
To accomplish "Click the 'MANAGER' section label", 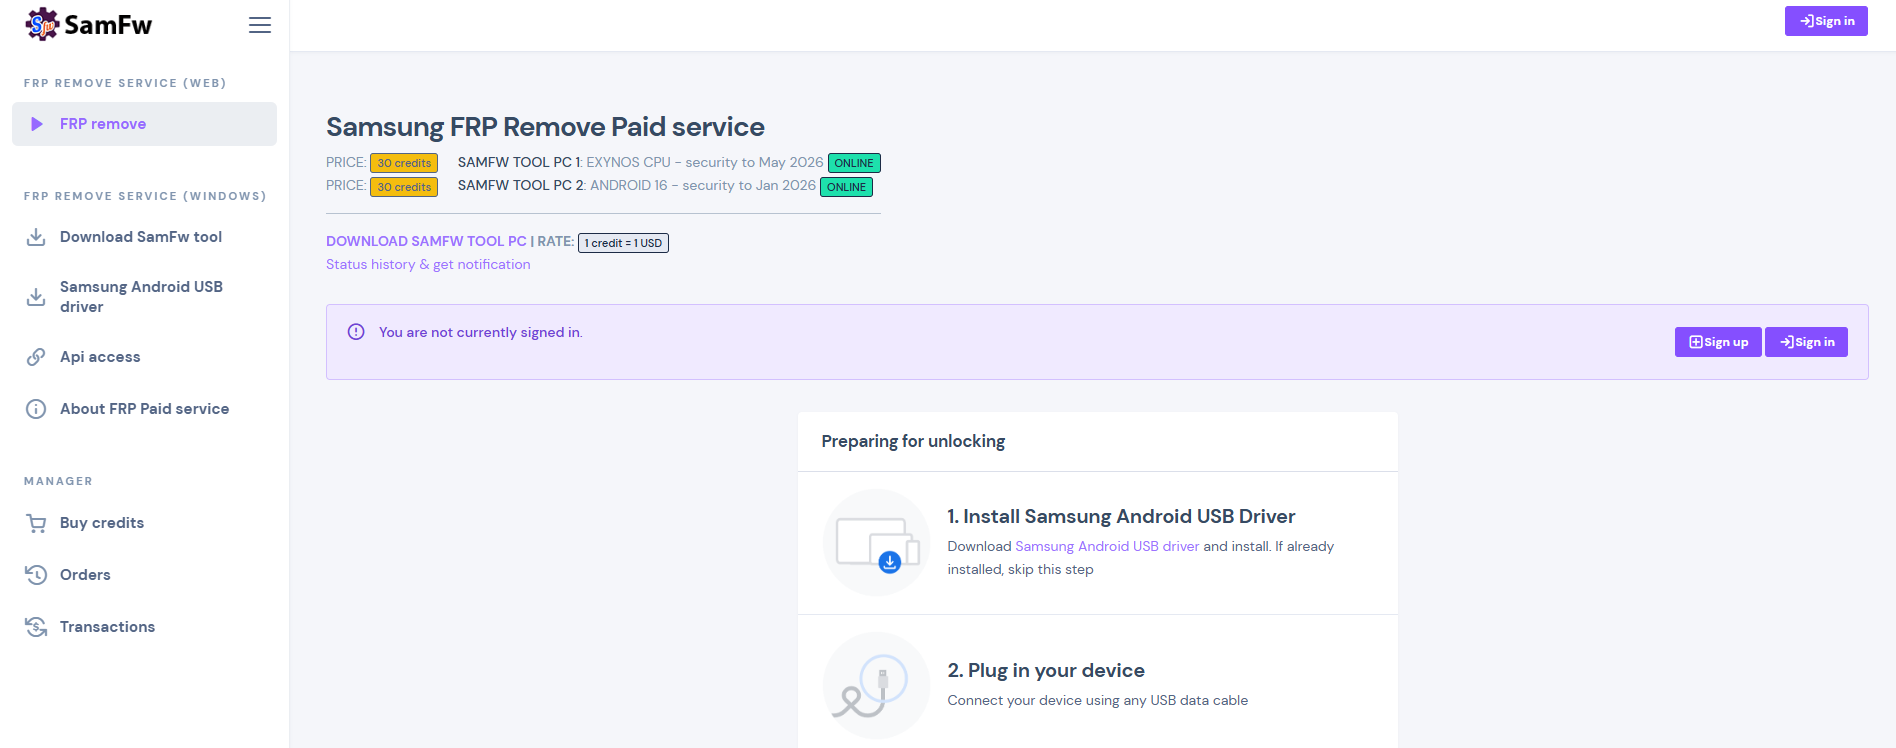I will pyautogui.click(x=58, y=481).
